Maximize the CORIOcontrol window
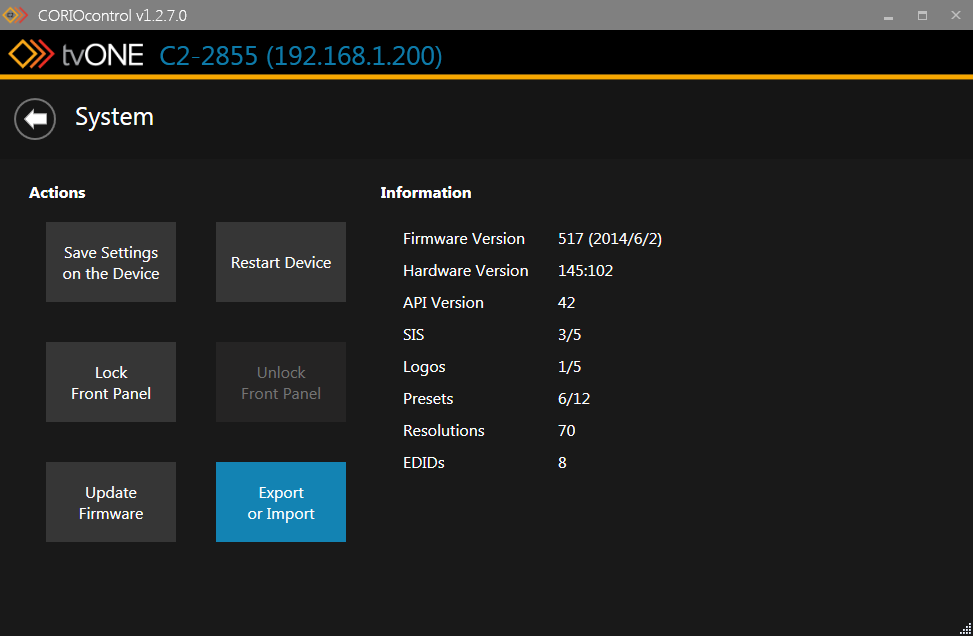The image size is (973, 636). (x=923, y=16)
